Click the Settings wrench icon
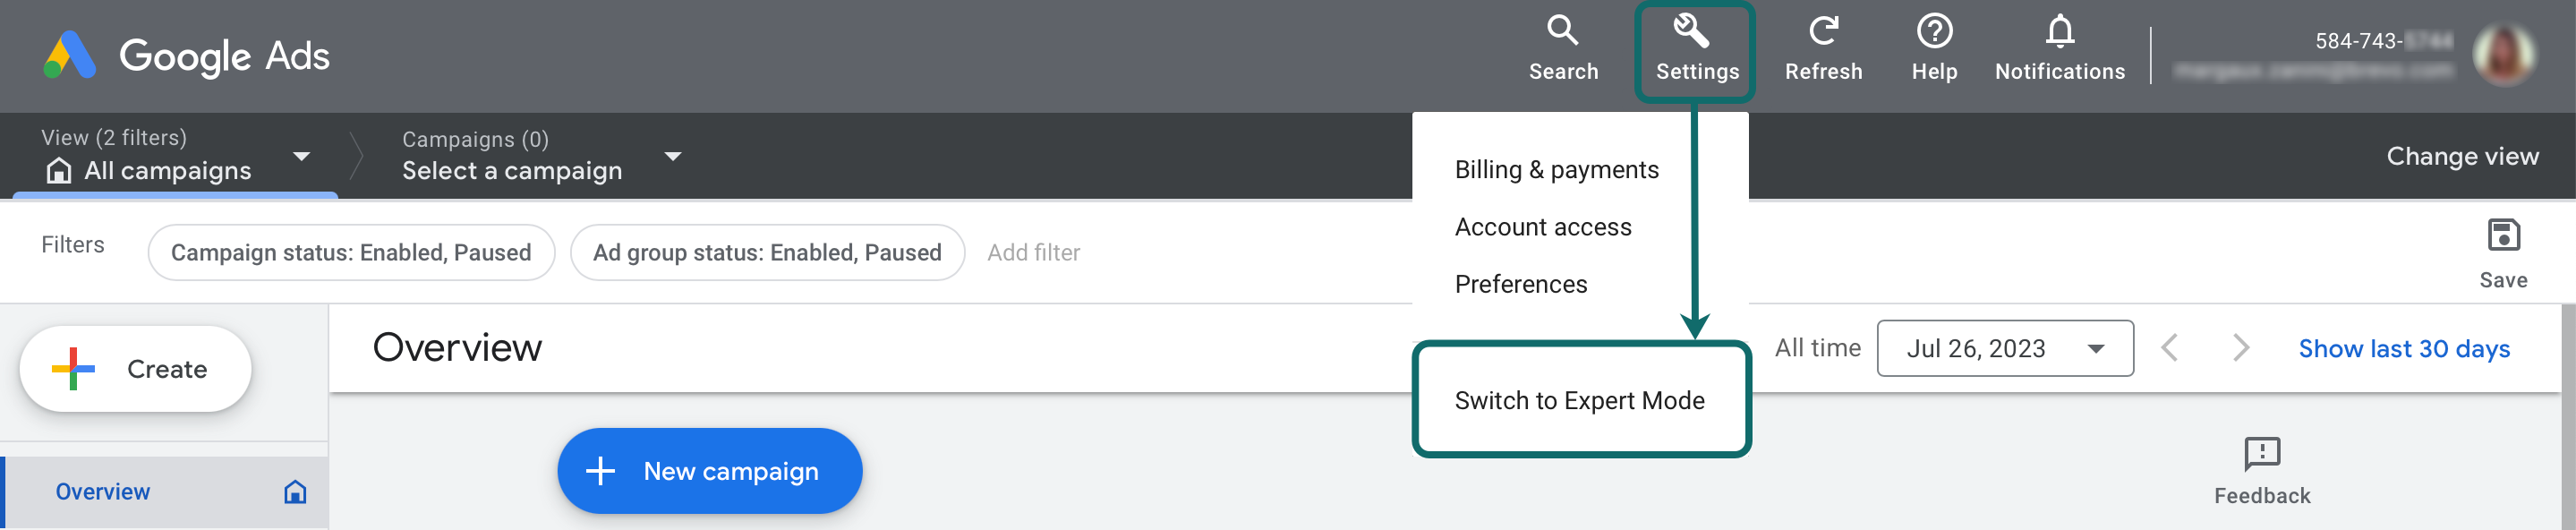 pos(1692,31)
